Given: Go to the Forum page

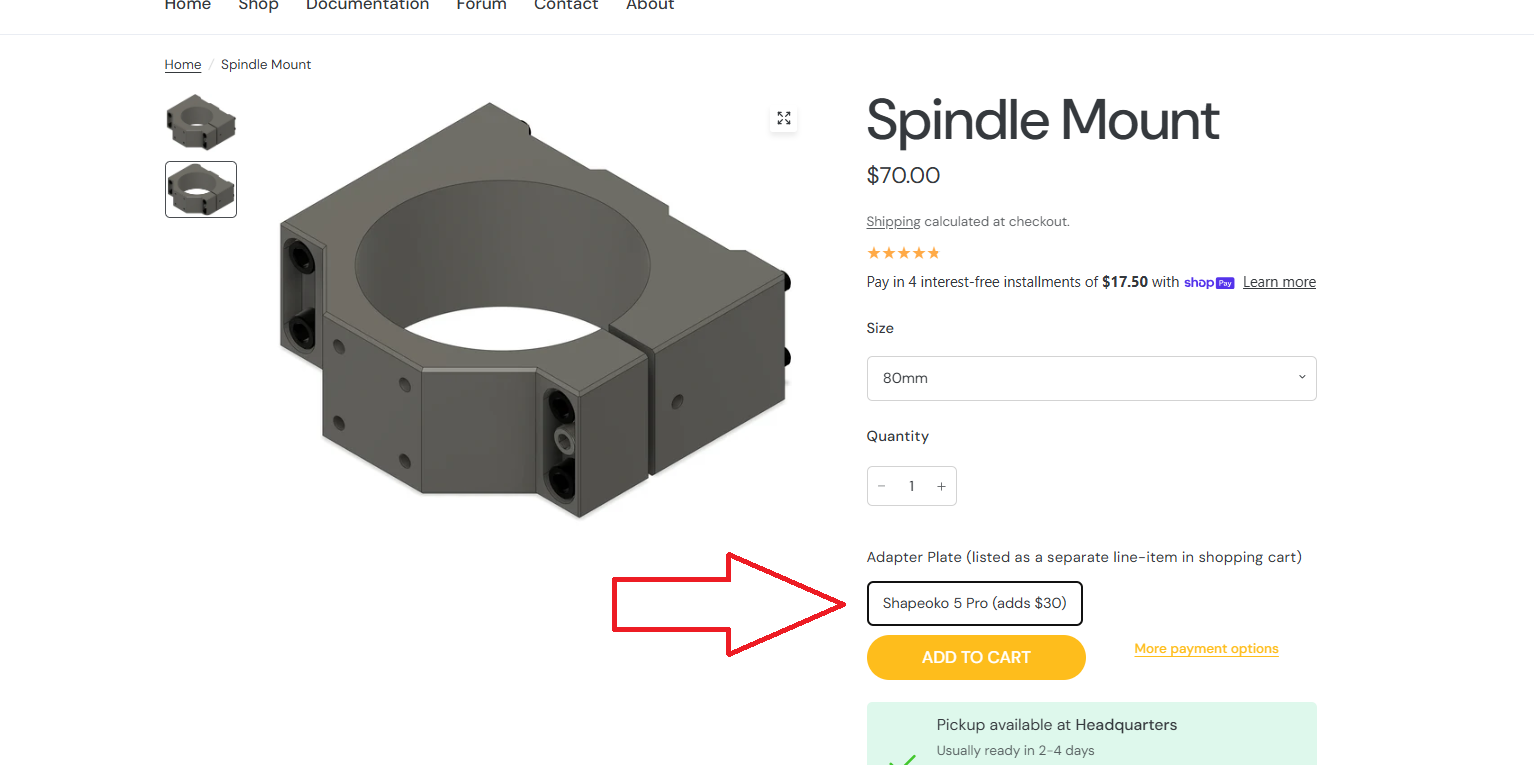Looking at the screenshot, I should (481, 6).
